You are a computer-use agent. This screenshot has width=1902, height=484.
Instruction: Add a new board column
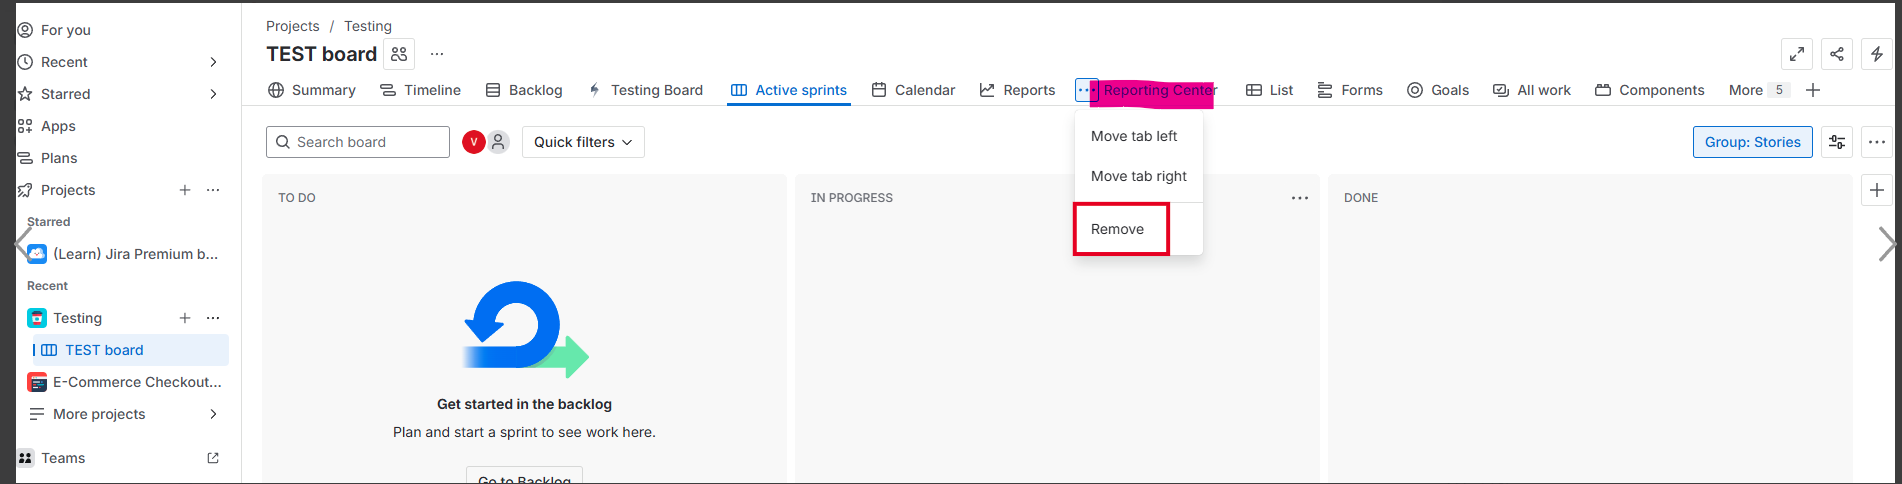click(1876, 190)
